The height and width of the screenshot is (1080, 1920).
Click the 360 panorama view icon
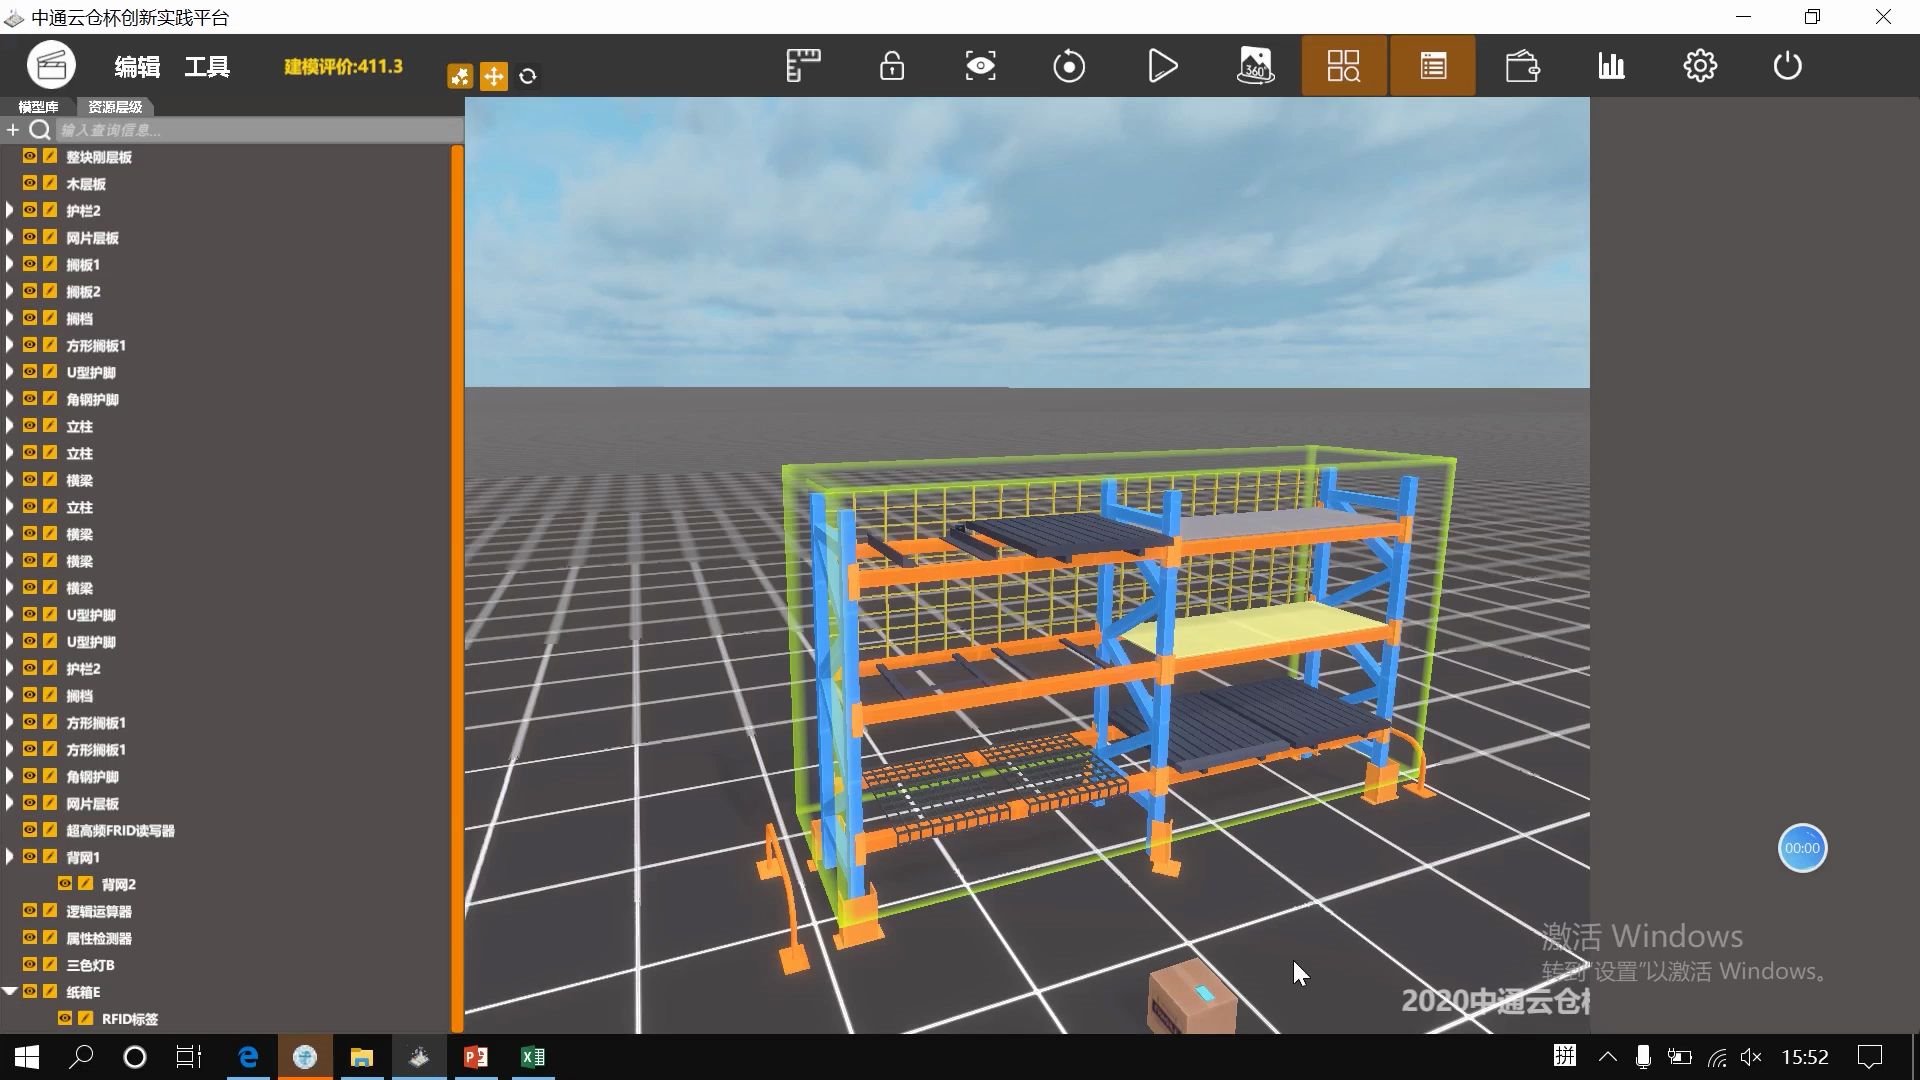click(1255, 67)
